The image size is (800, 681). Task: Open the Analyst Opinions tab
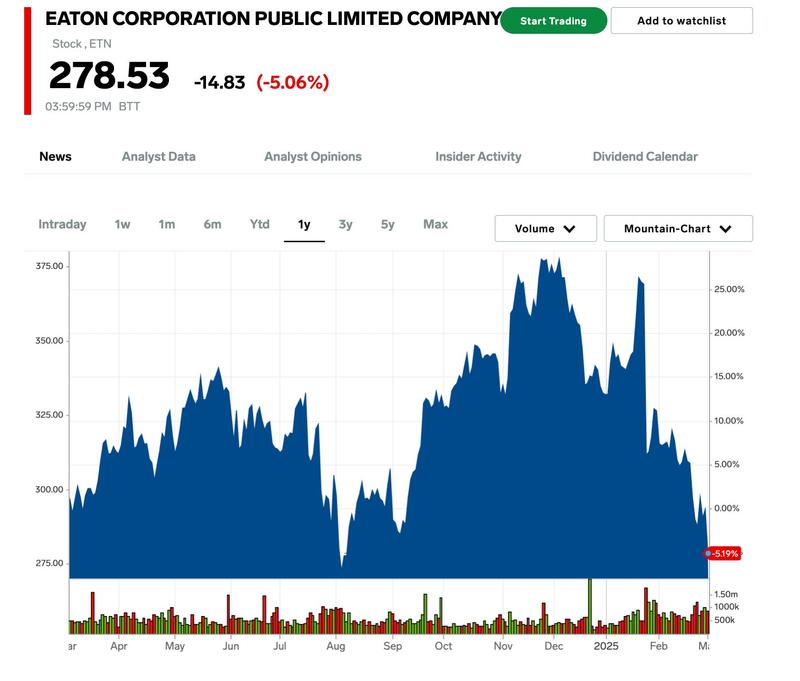click(313, 157)
